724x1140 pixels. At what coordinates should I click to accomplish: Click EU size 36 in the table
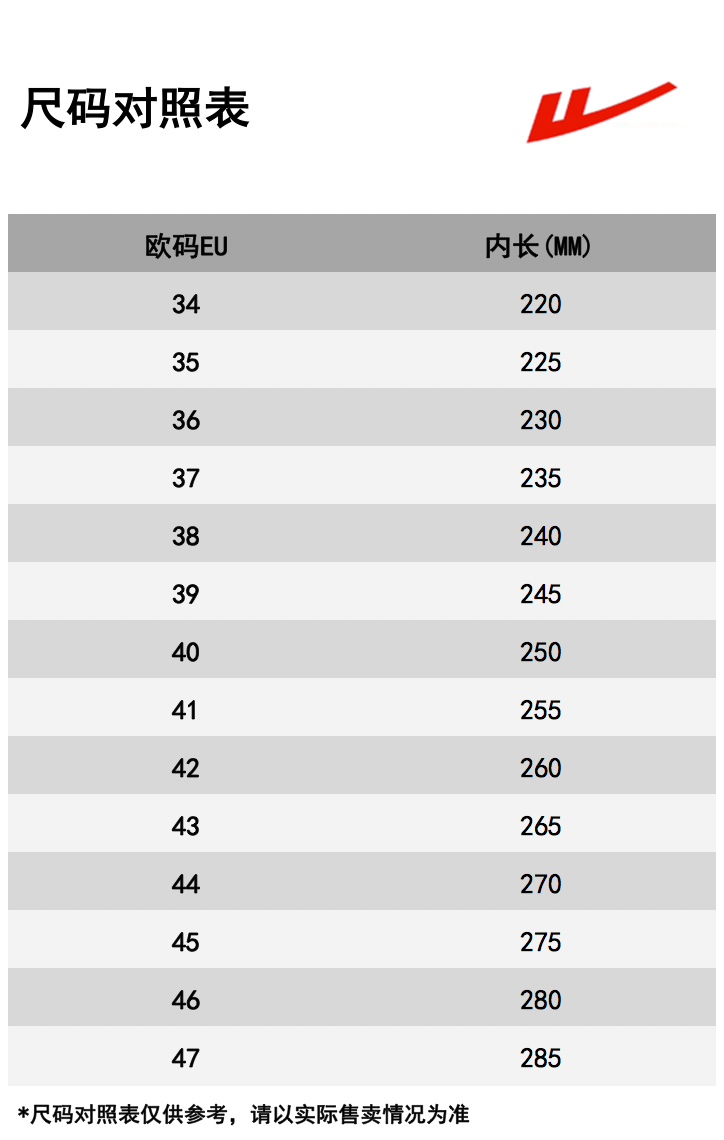[186, 420]
